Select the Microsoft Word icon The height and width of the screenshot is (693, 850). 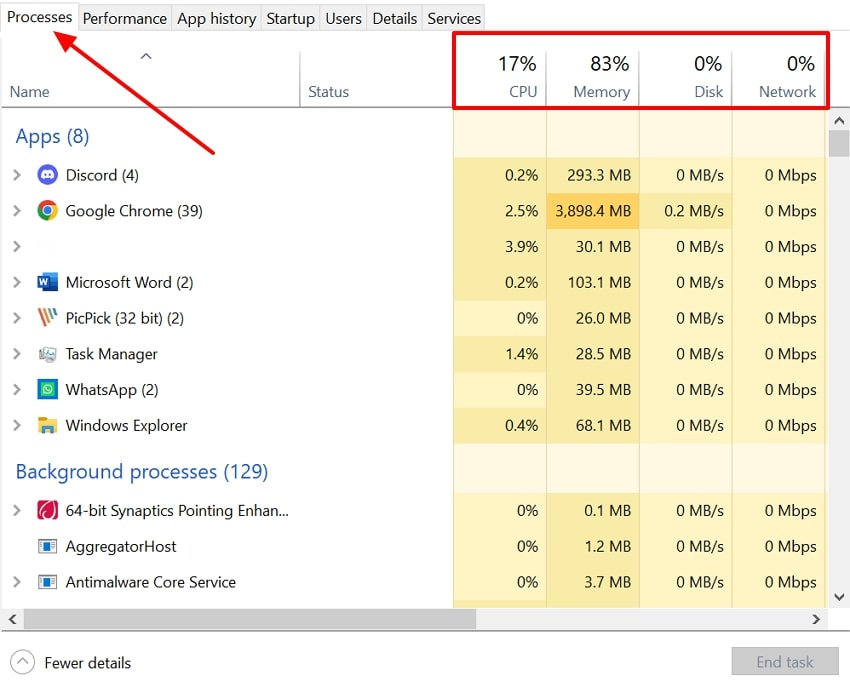click(47, 282)
